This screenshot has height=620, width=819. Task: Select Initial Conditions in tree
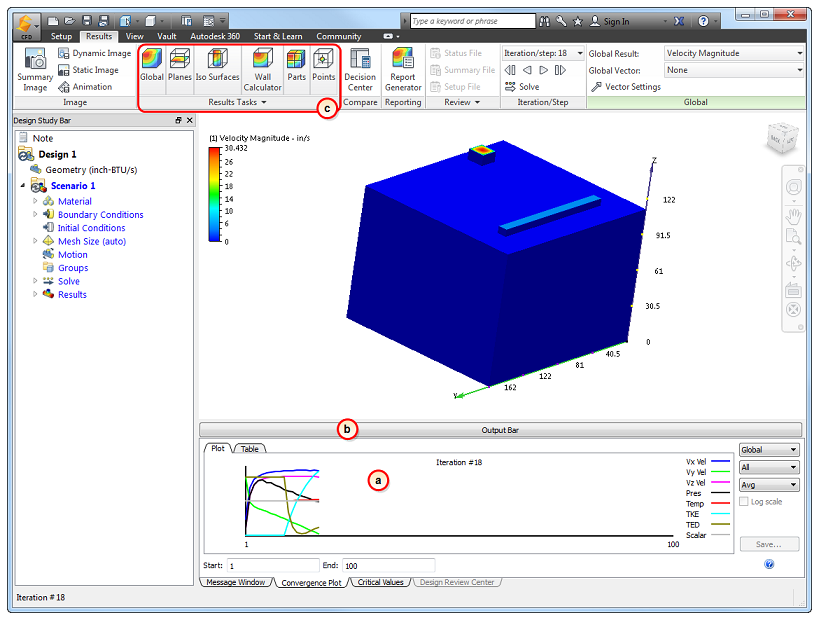85,228
